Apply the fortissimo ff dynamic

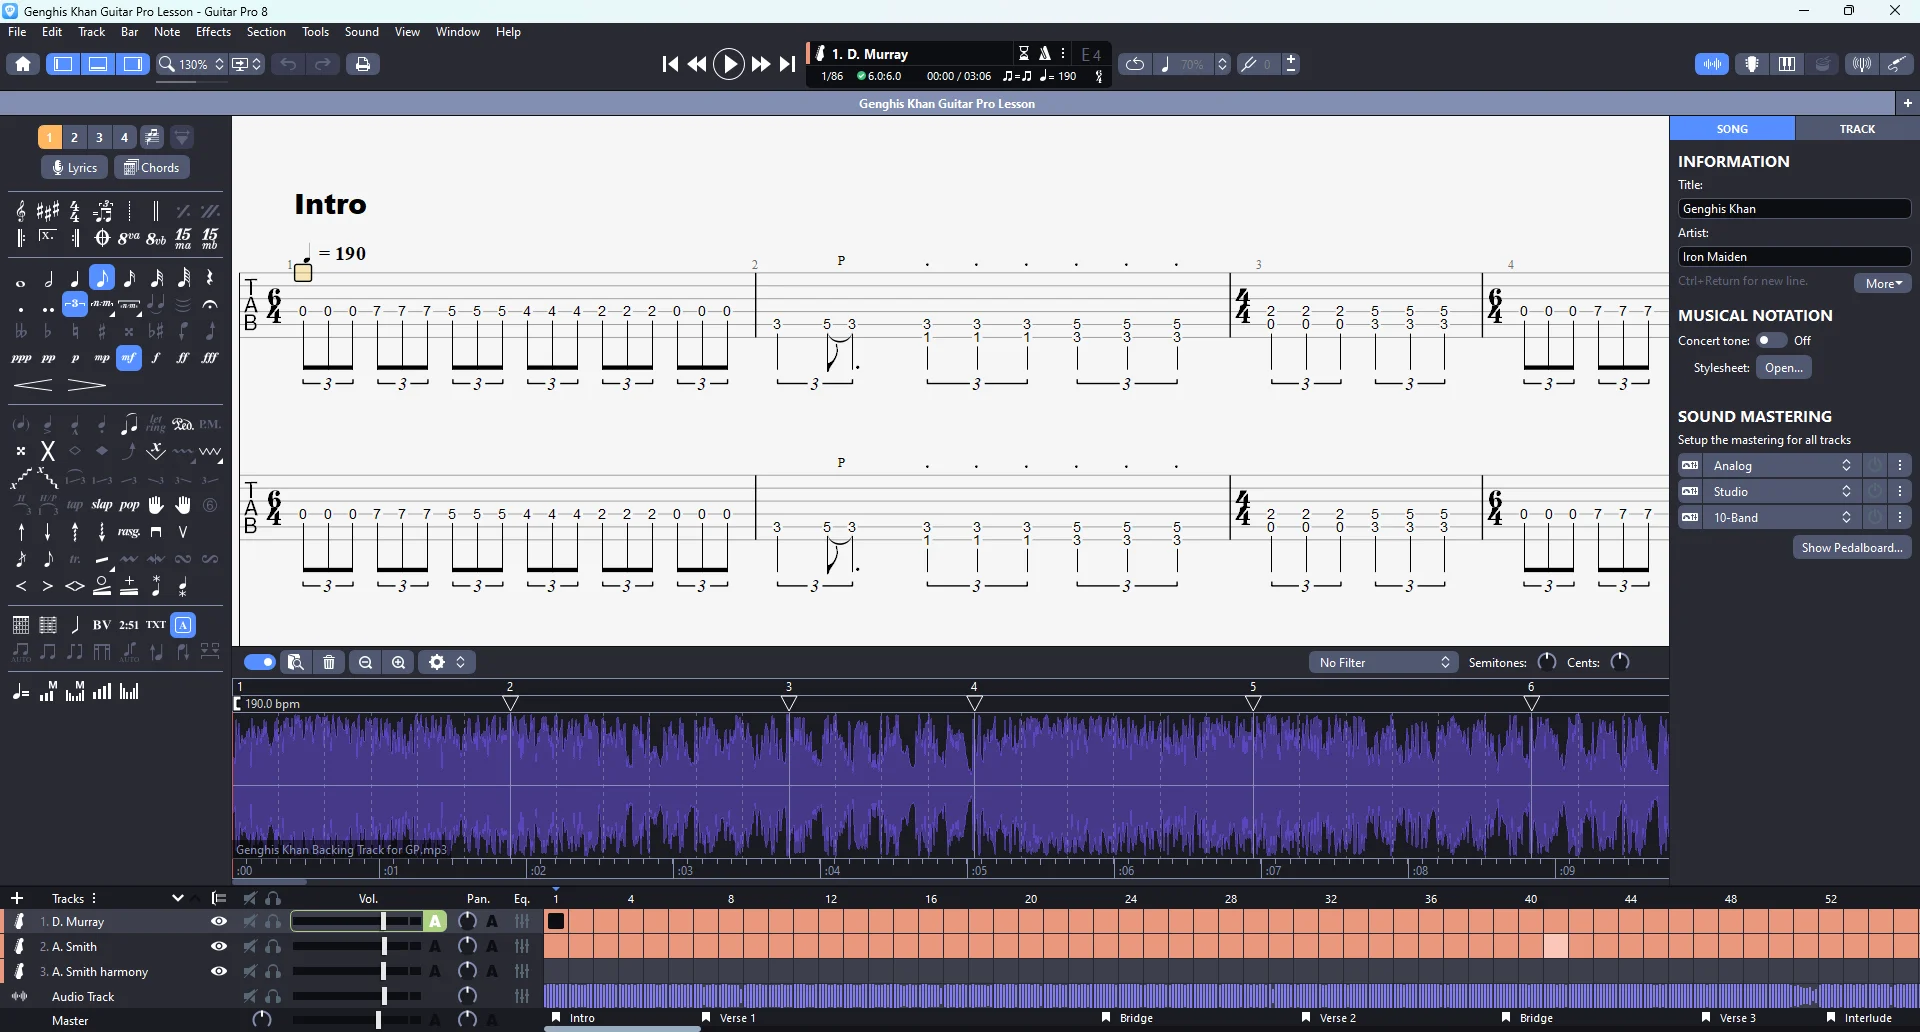pyautogui.click(x=183, y=358)
